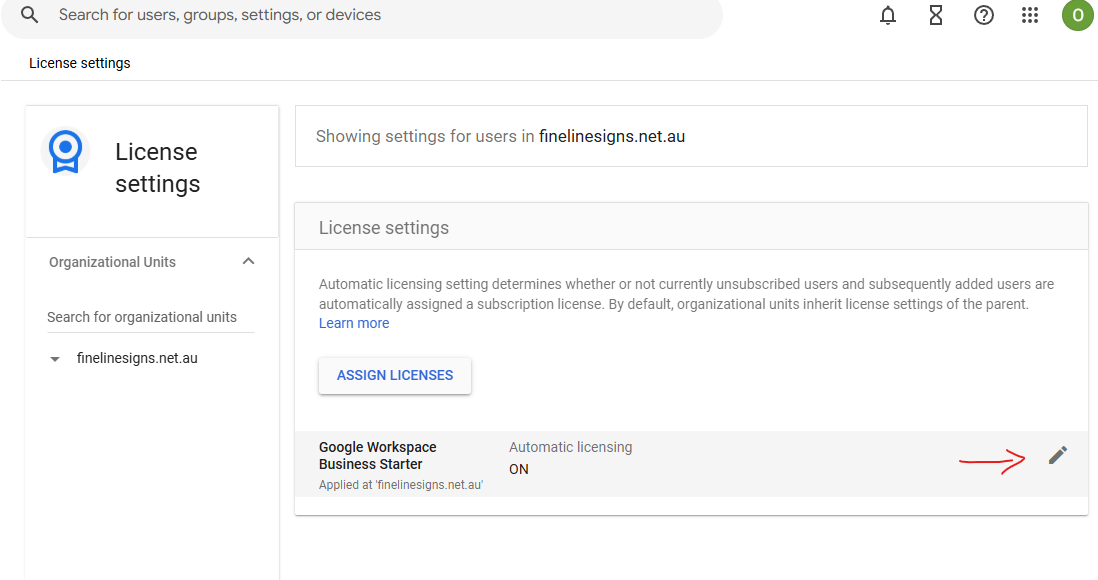Click the License settings breadcrumb

80,63
